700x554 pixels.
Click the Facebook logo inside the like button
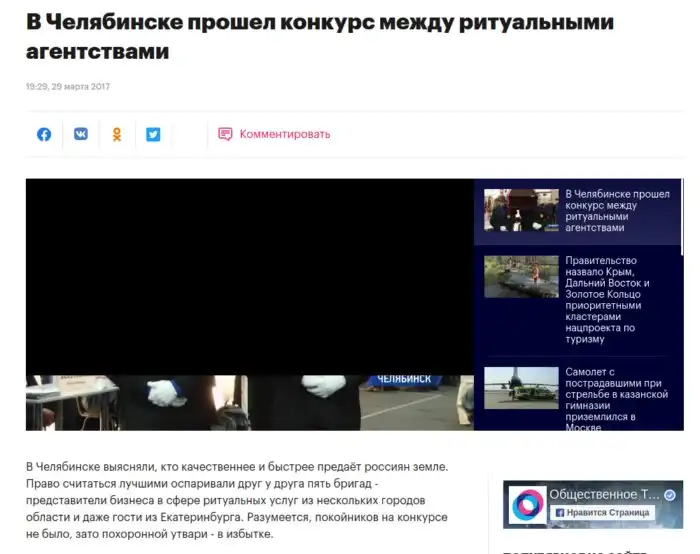(x=560, y=512)
